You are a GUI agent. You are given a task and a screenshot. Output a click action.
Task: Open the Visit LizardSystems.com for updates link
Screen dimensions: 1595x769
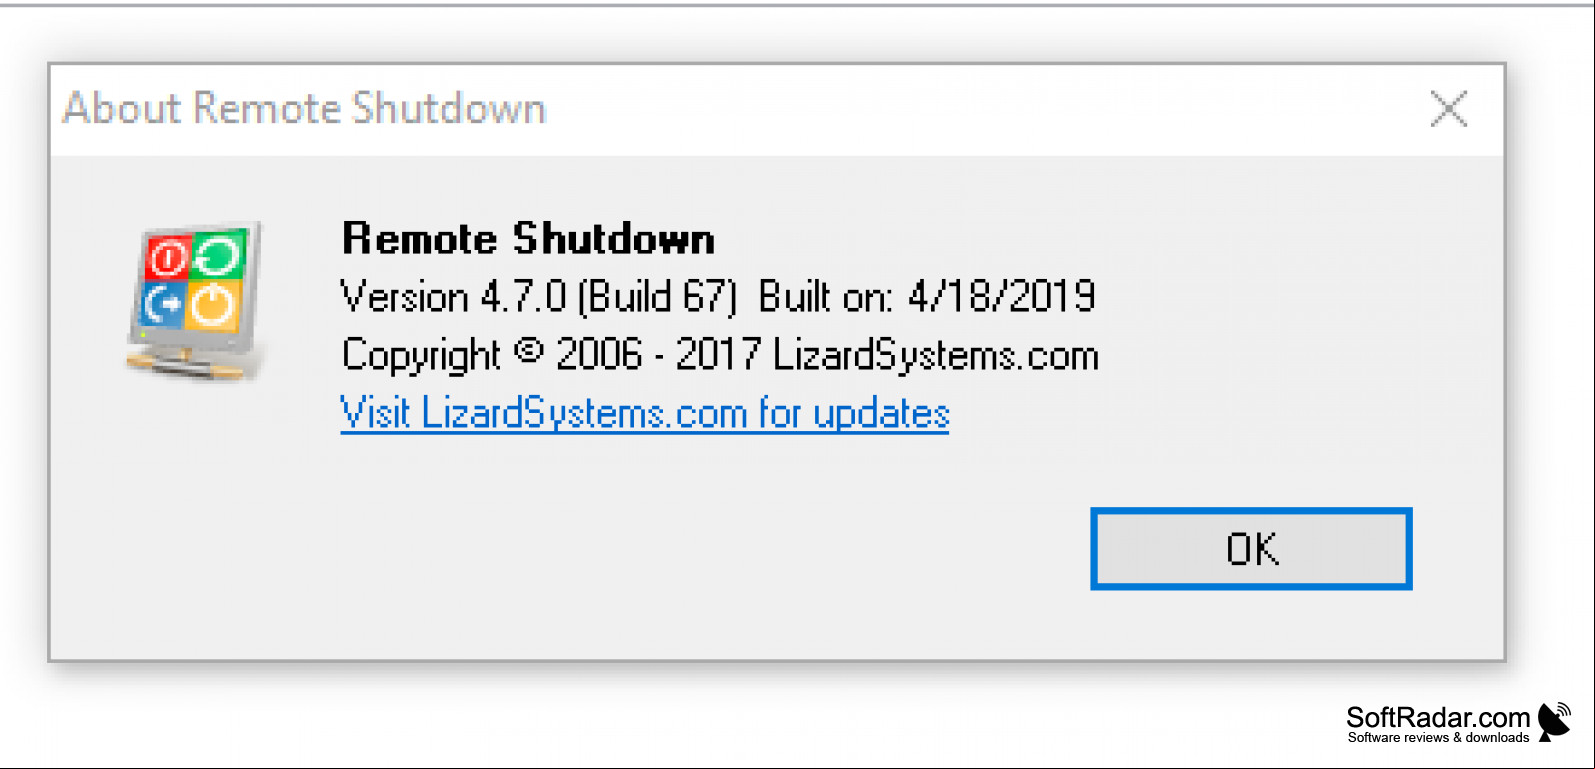point(645,413)
